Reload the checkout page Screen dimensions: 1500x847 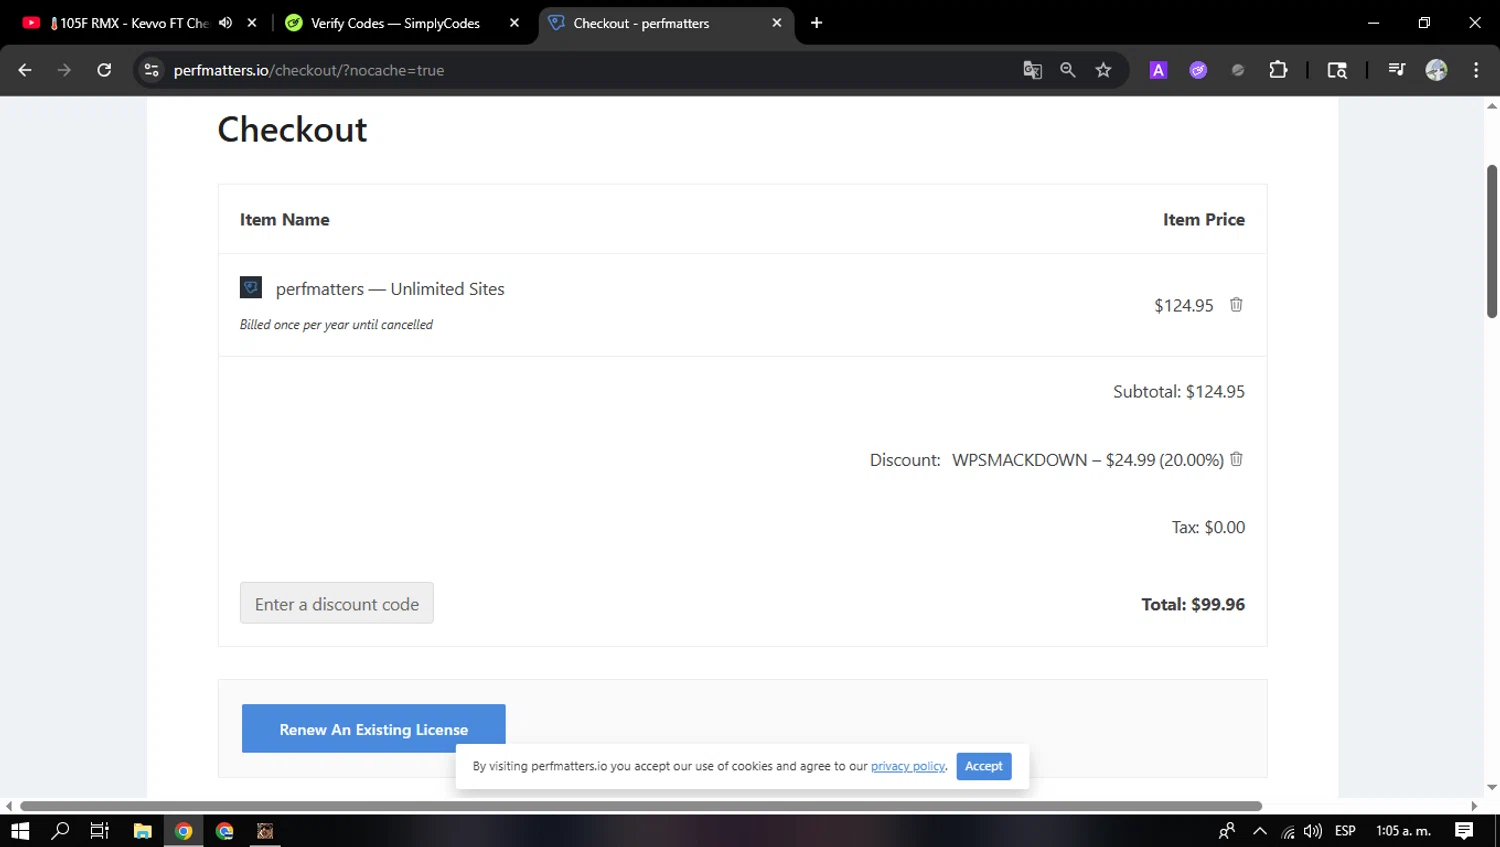(104, 70)
